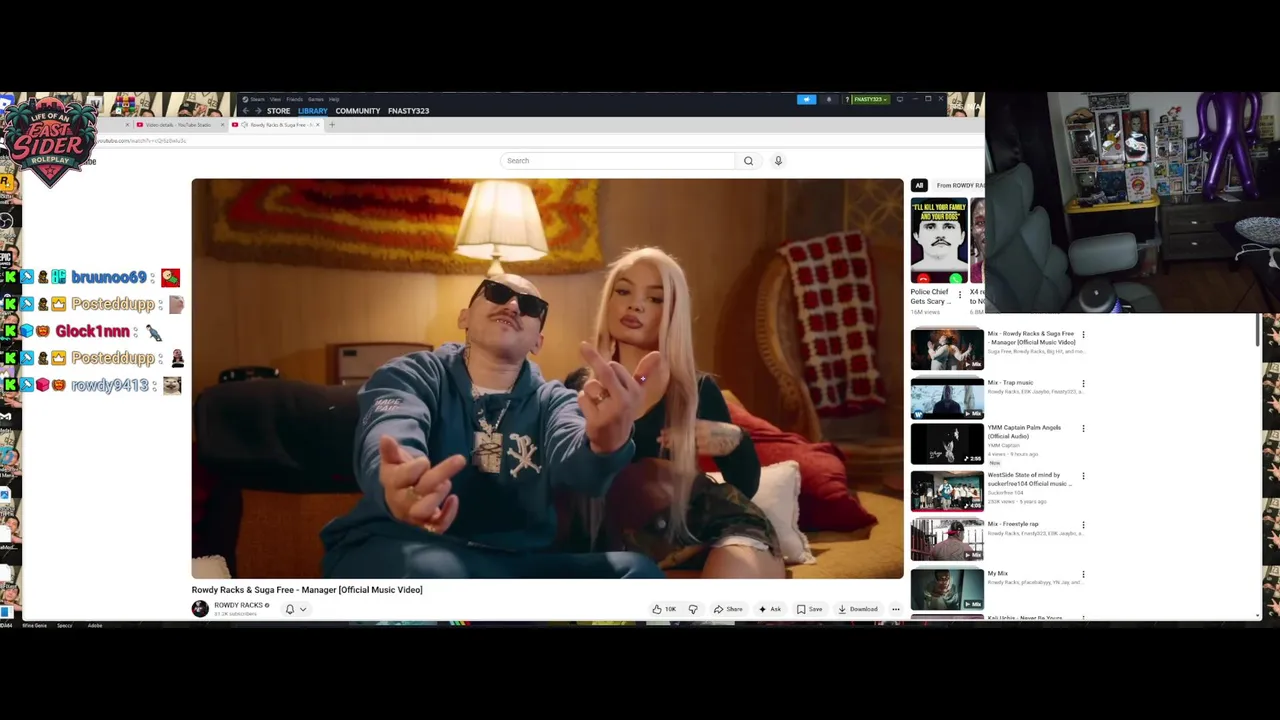Select the All filter chip
The width and height of the screenshot is (1280, 720).
pyautogui.click(x=919, y=185)
